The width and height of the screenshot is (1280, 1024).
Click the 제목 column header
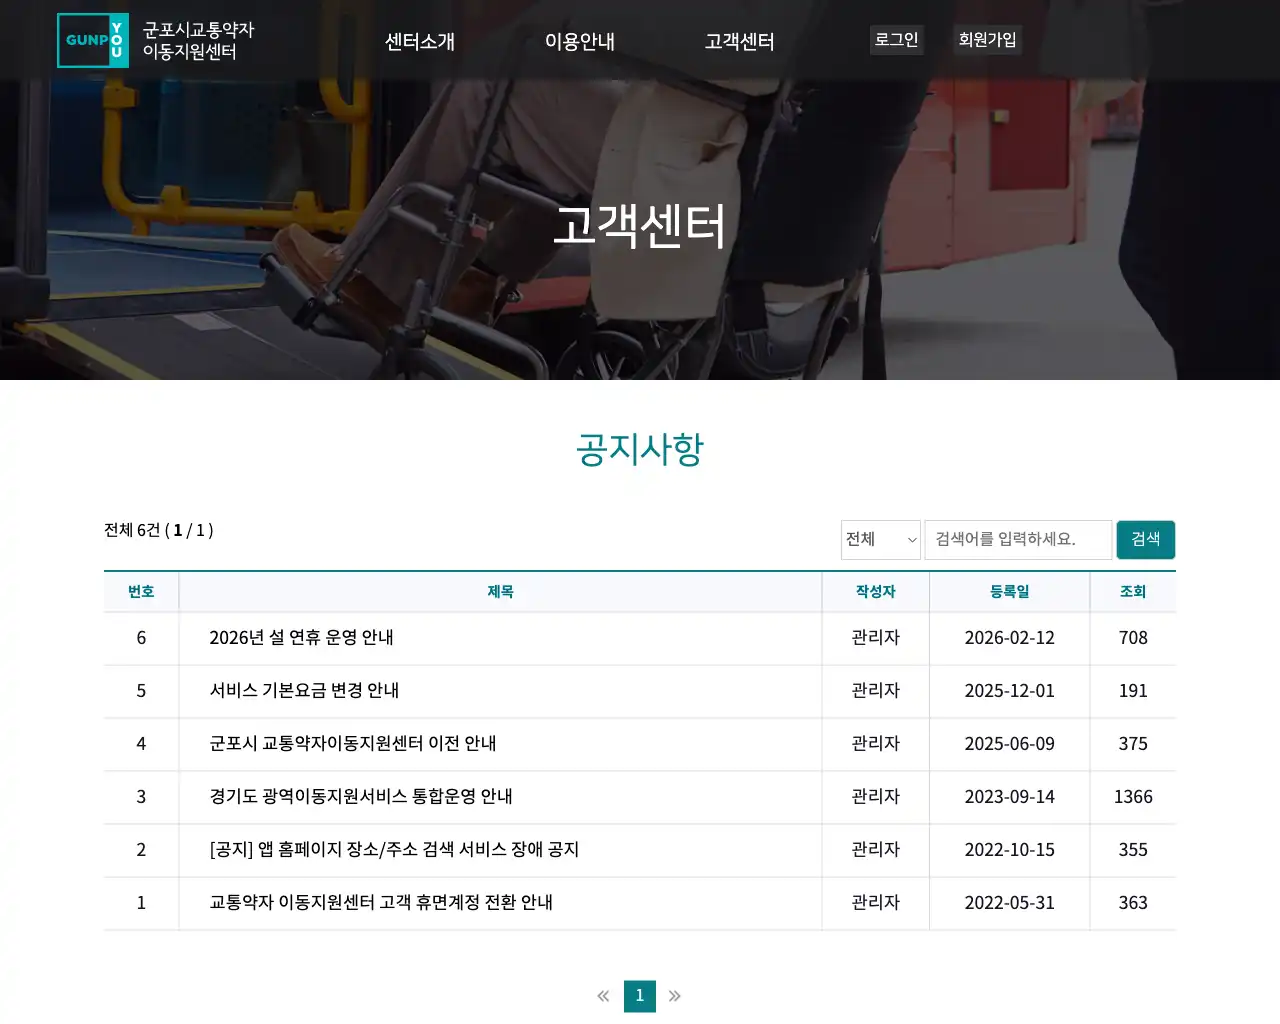(500, 592)
